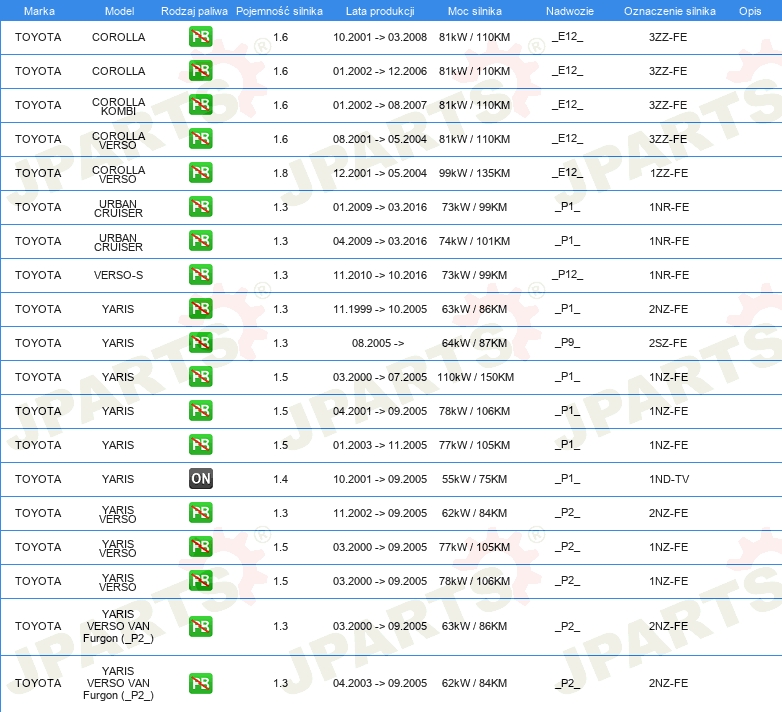This screenshot has height=712, width=782.
Task: Click power value 110kW / 150KM
Action: click(475, 377)
